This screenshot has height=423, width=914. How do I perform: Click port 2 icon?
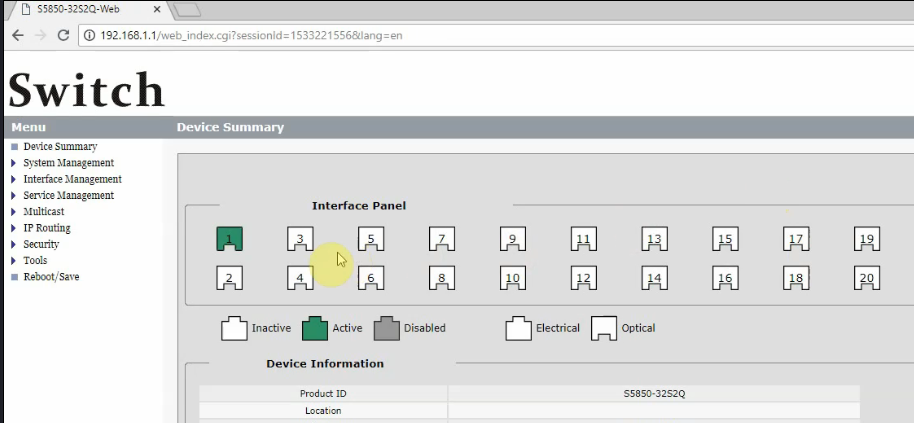point(229,279)
